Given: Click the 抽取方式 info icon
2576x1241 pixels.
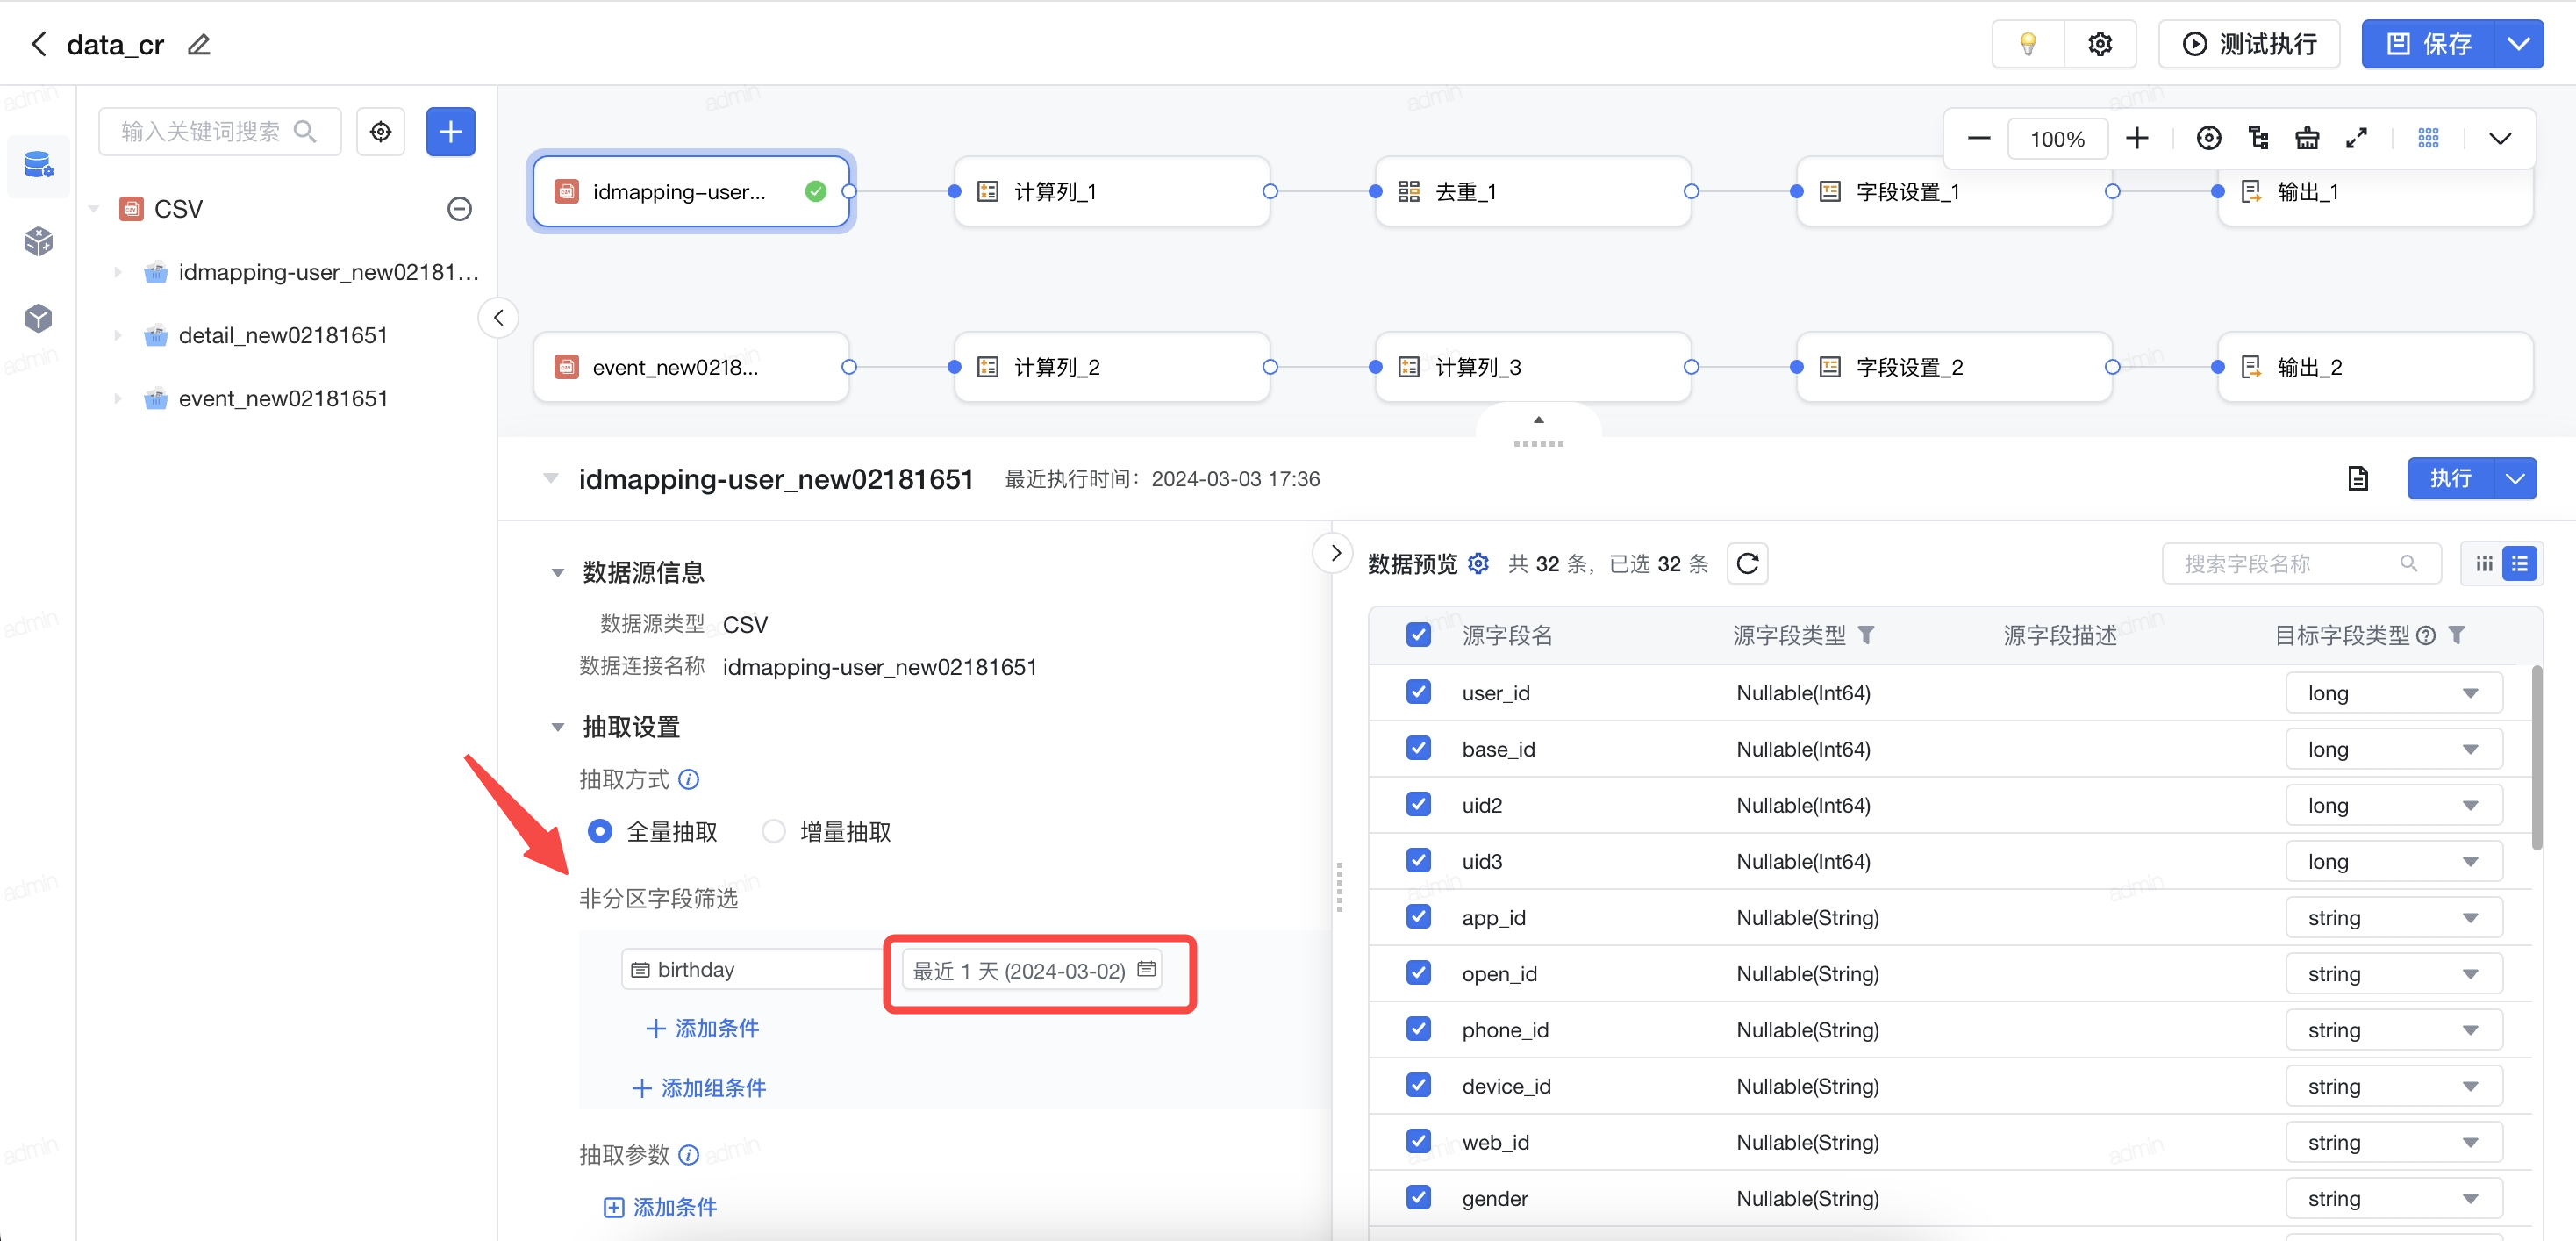Looking at the screenshot, I should tap(689, 779).
